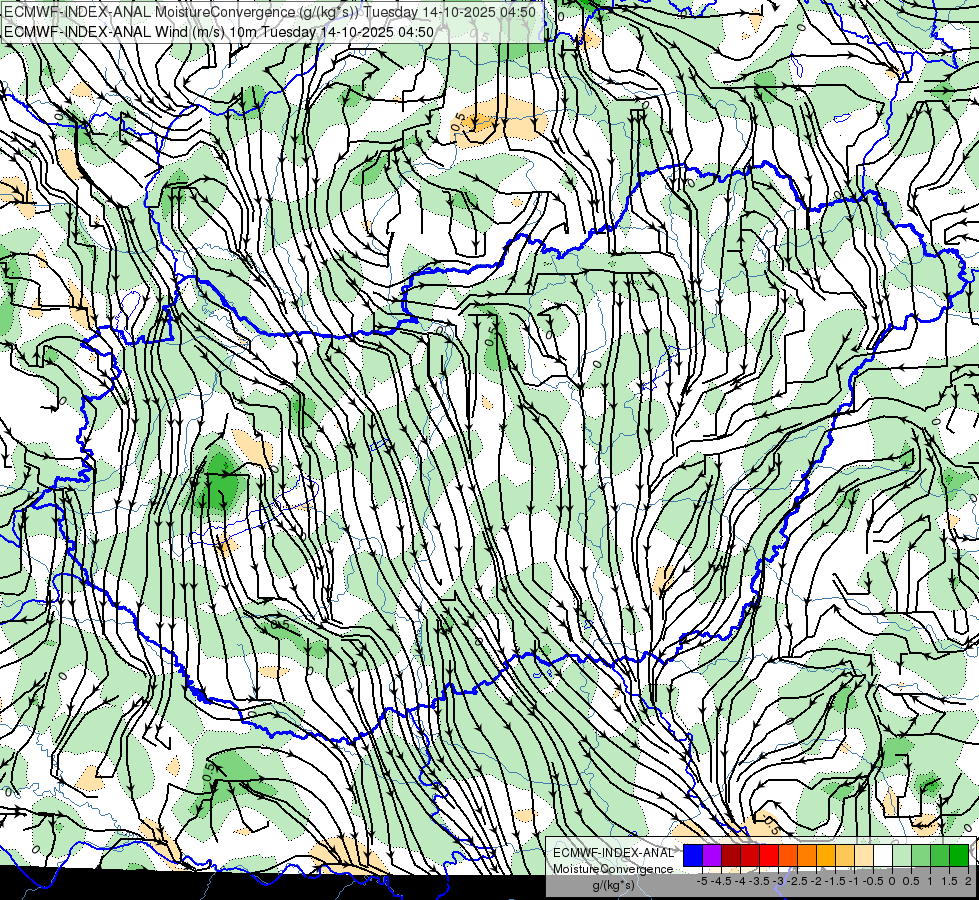Click the g/(kg*s) unit label in legend
Viewport: 979px width, 900px height.
click(614, 885)
